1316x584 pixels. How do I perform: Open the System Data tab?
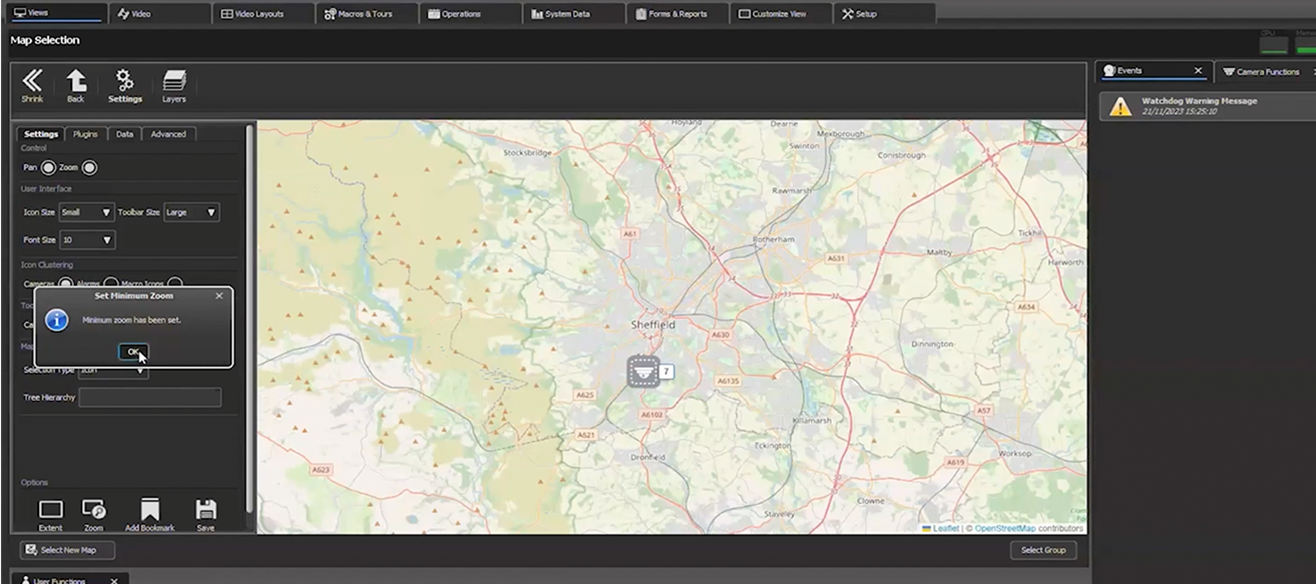[575, 14]
